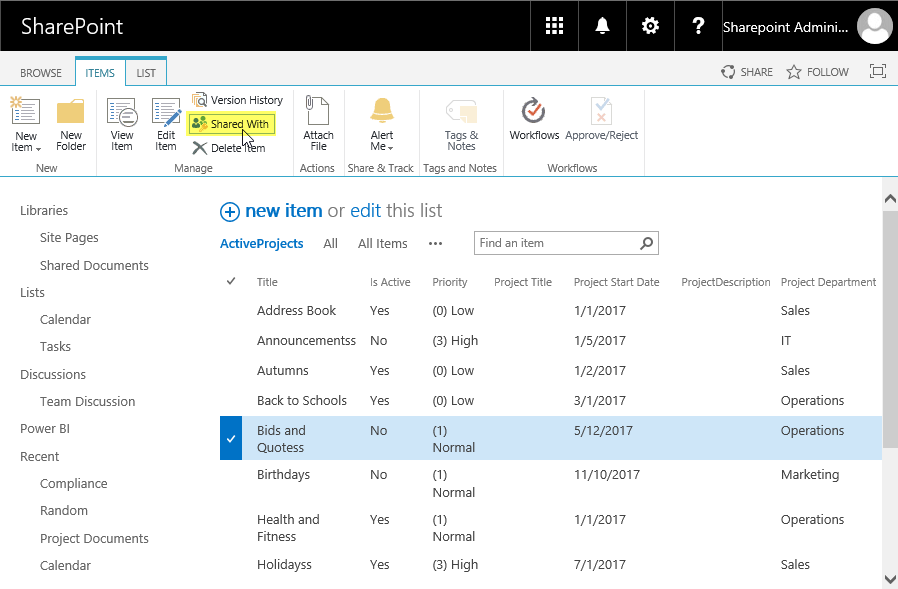Screen dimensions: 898x589
Task: Open Shared Documents in the sidebar
Action: pos(94,265)
